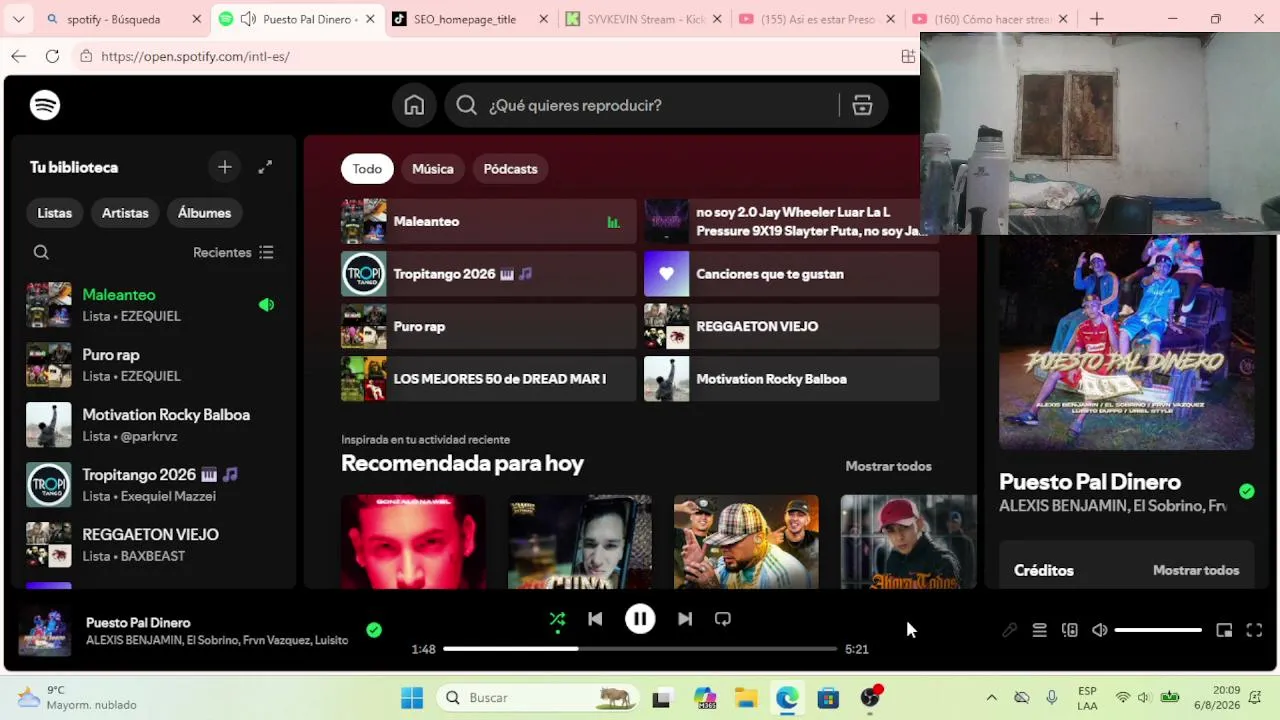Click the Task View icon on the taskbar
The image size is (1280, 720).
[661, 698]
